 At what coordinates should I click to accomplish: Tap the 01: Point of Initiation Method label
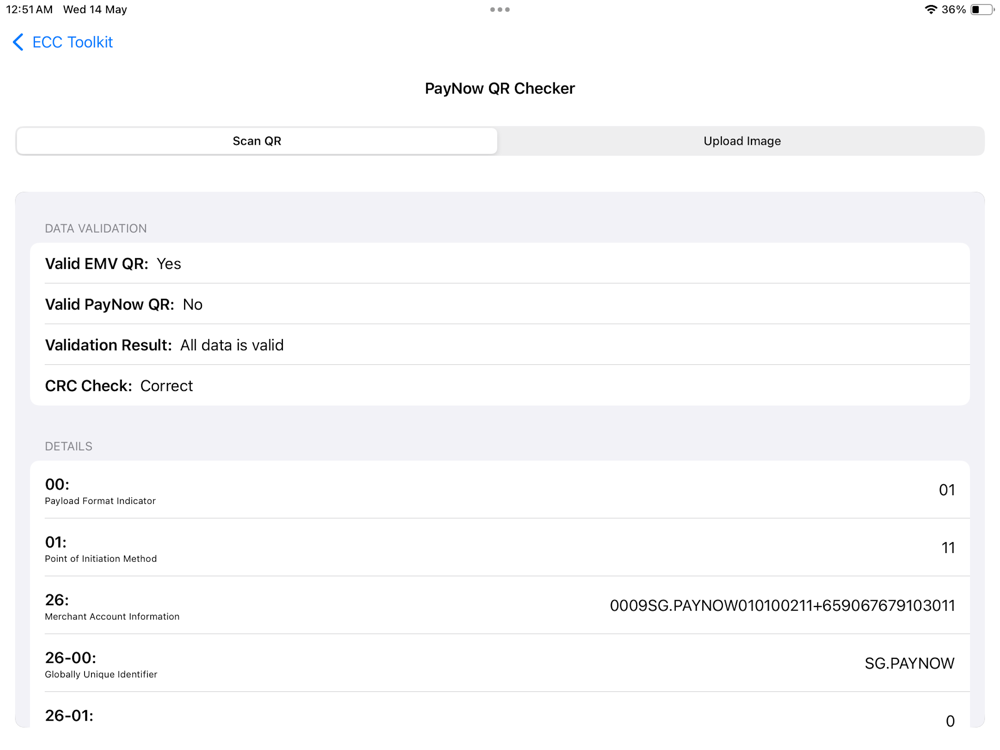pyautogui.click(x=101, y=548)
